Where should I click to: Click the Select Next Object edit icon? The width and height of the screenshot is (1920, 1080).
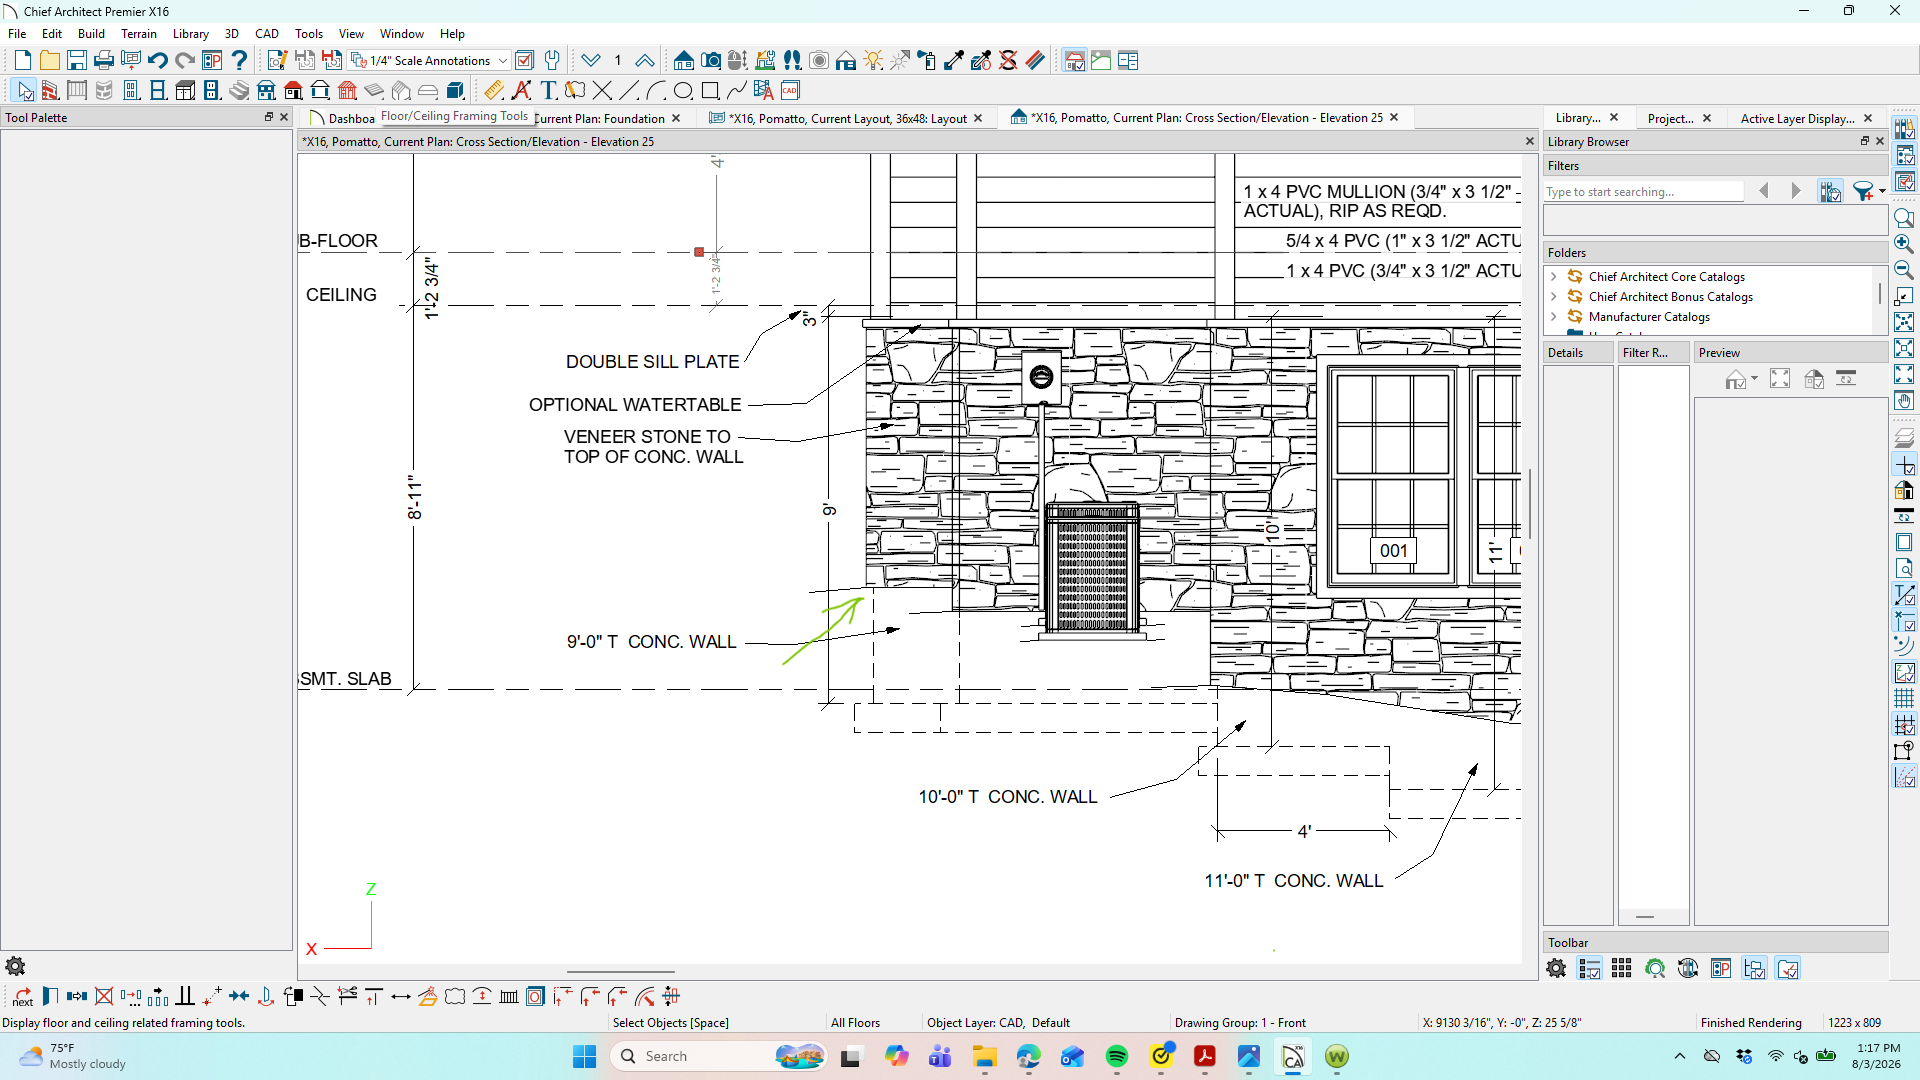(22, 996)
